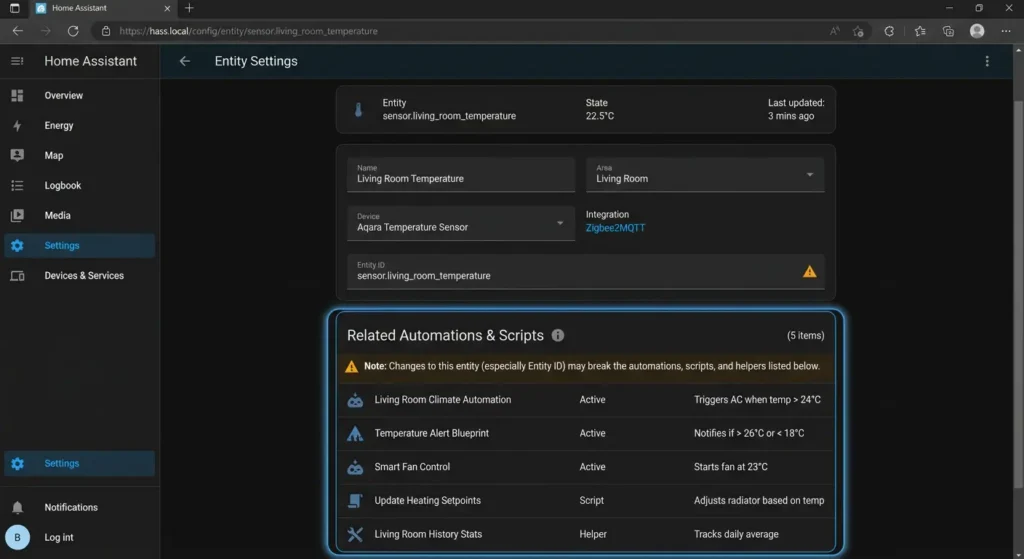
Task: Collapse the Home Assistant sidebar menu icon
Action: point(17,61)
